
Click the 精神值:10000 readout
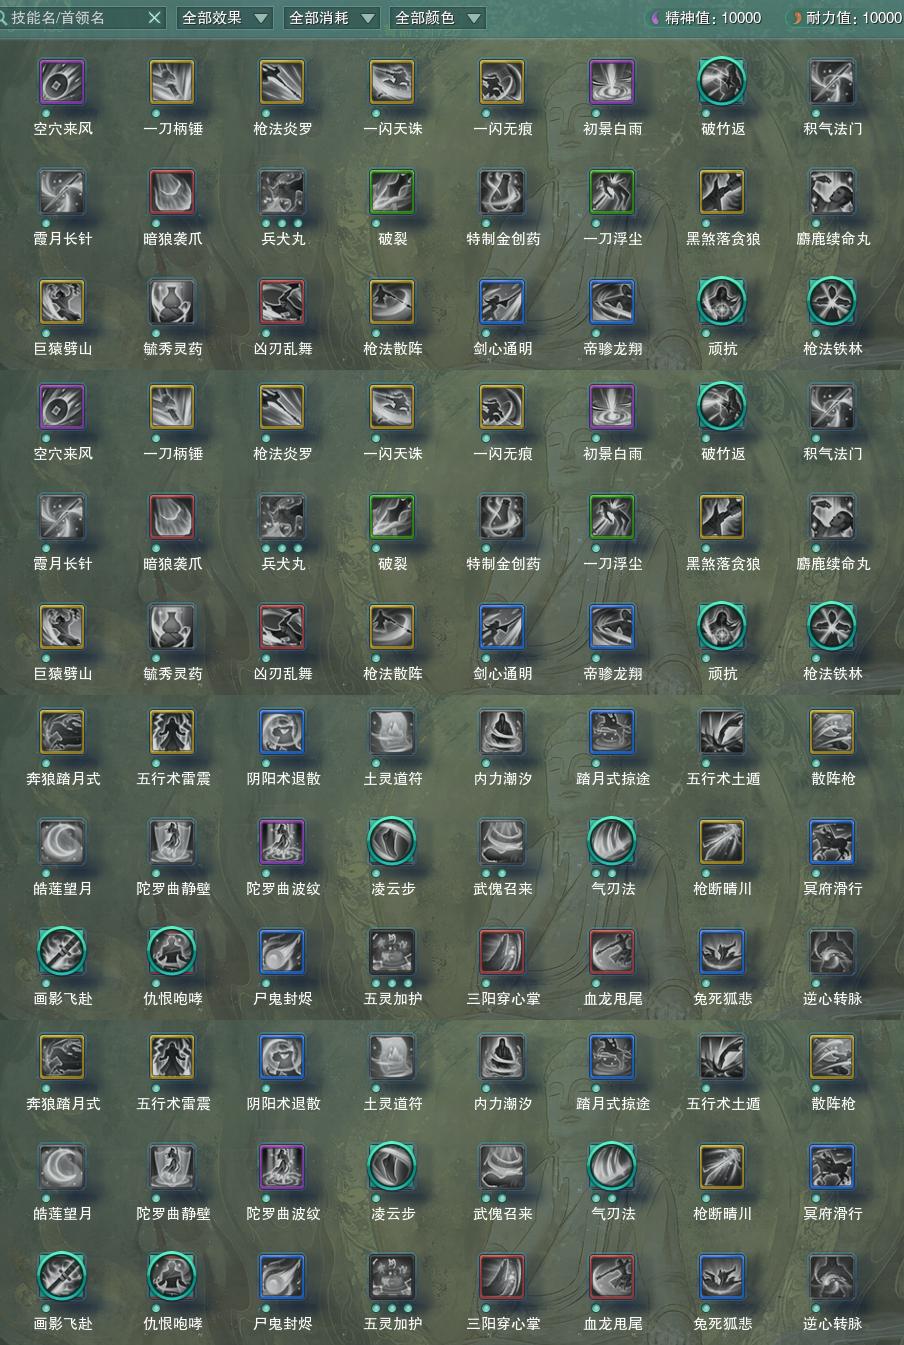click(705, 18)
